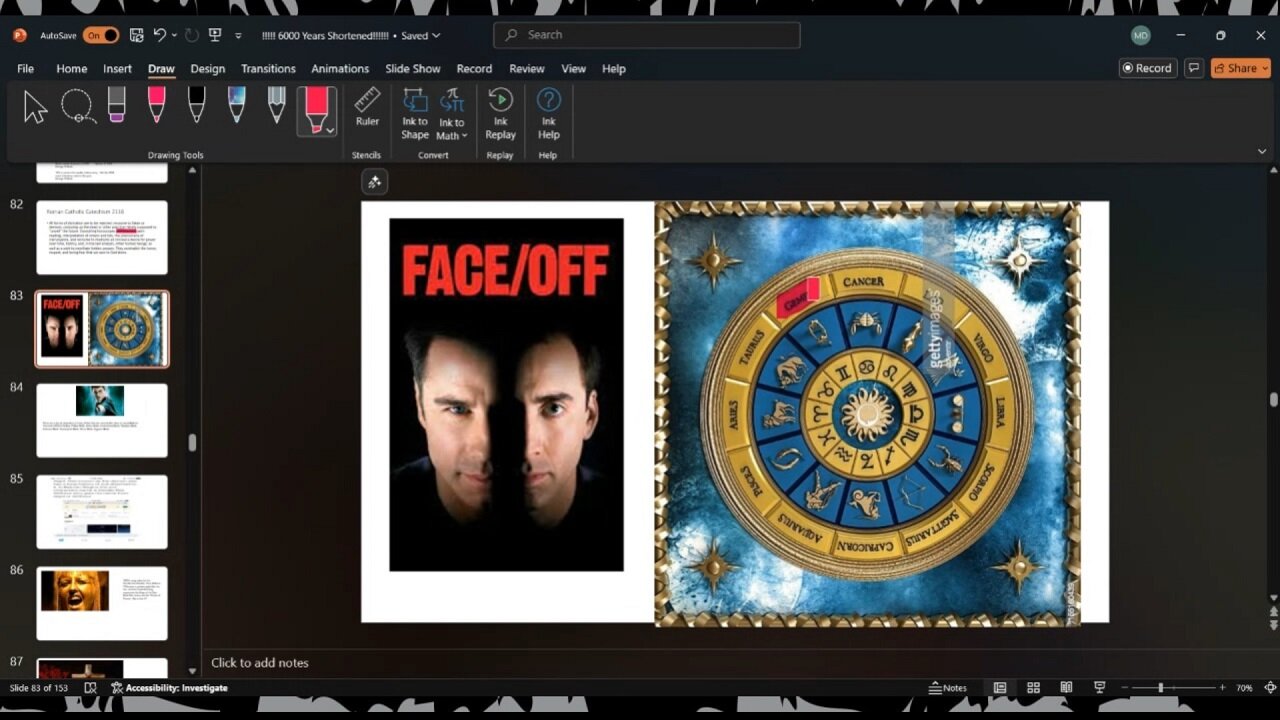This screenshot has height=720, width=1280.
Task: Open the highlighter options dropdown arrow
Action: 330,130
